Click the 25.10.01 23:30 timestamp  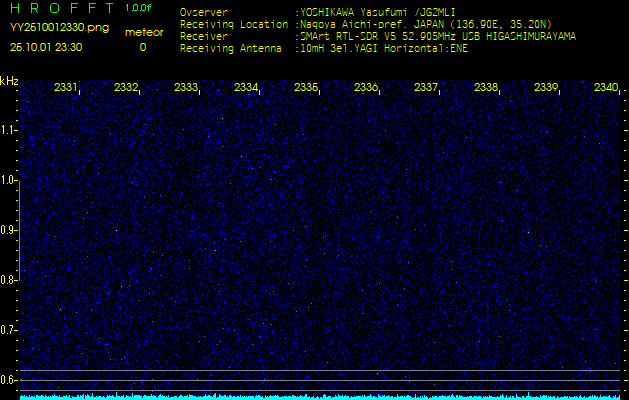coord(46,47)
